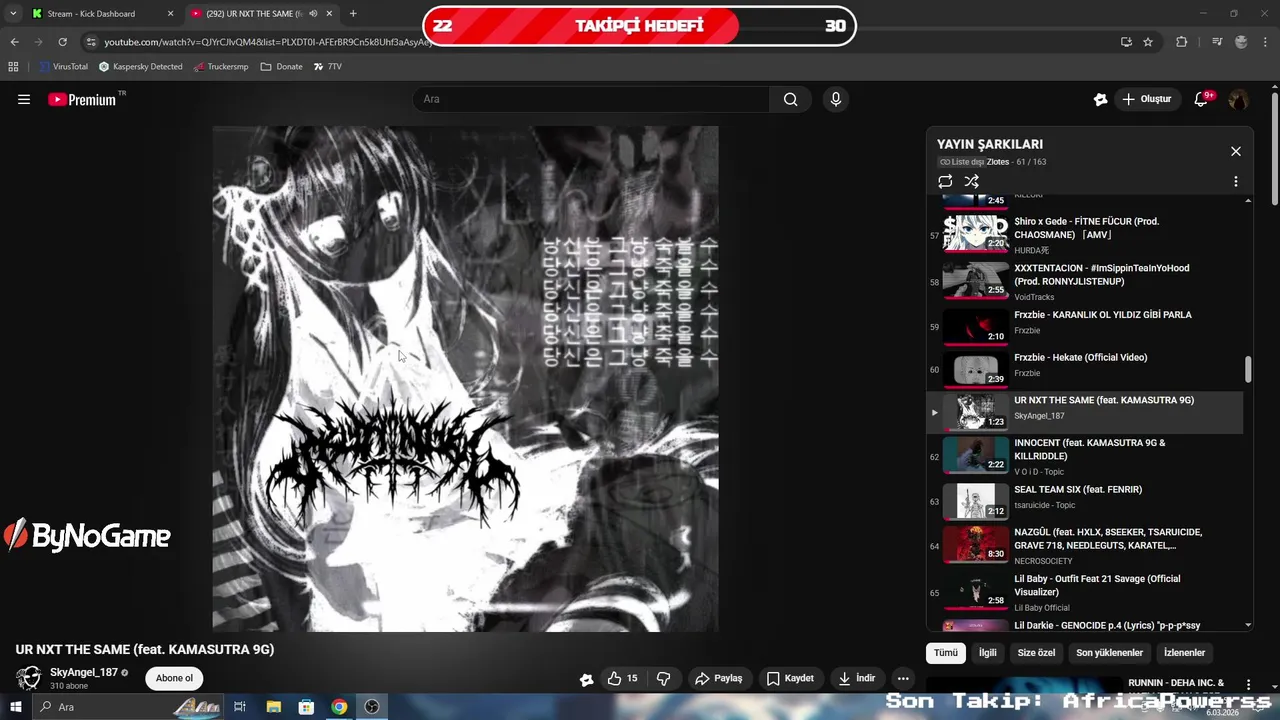Select the Size özel filter chip
The image size is (1280, 720).
click(x=1036, y=653)
